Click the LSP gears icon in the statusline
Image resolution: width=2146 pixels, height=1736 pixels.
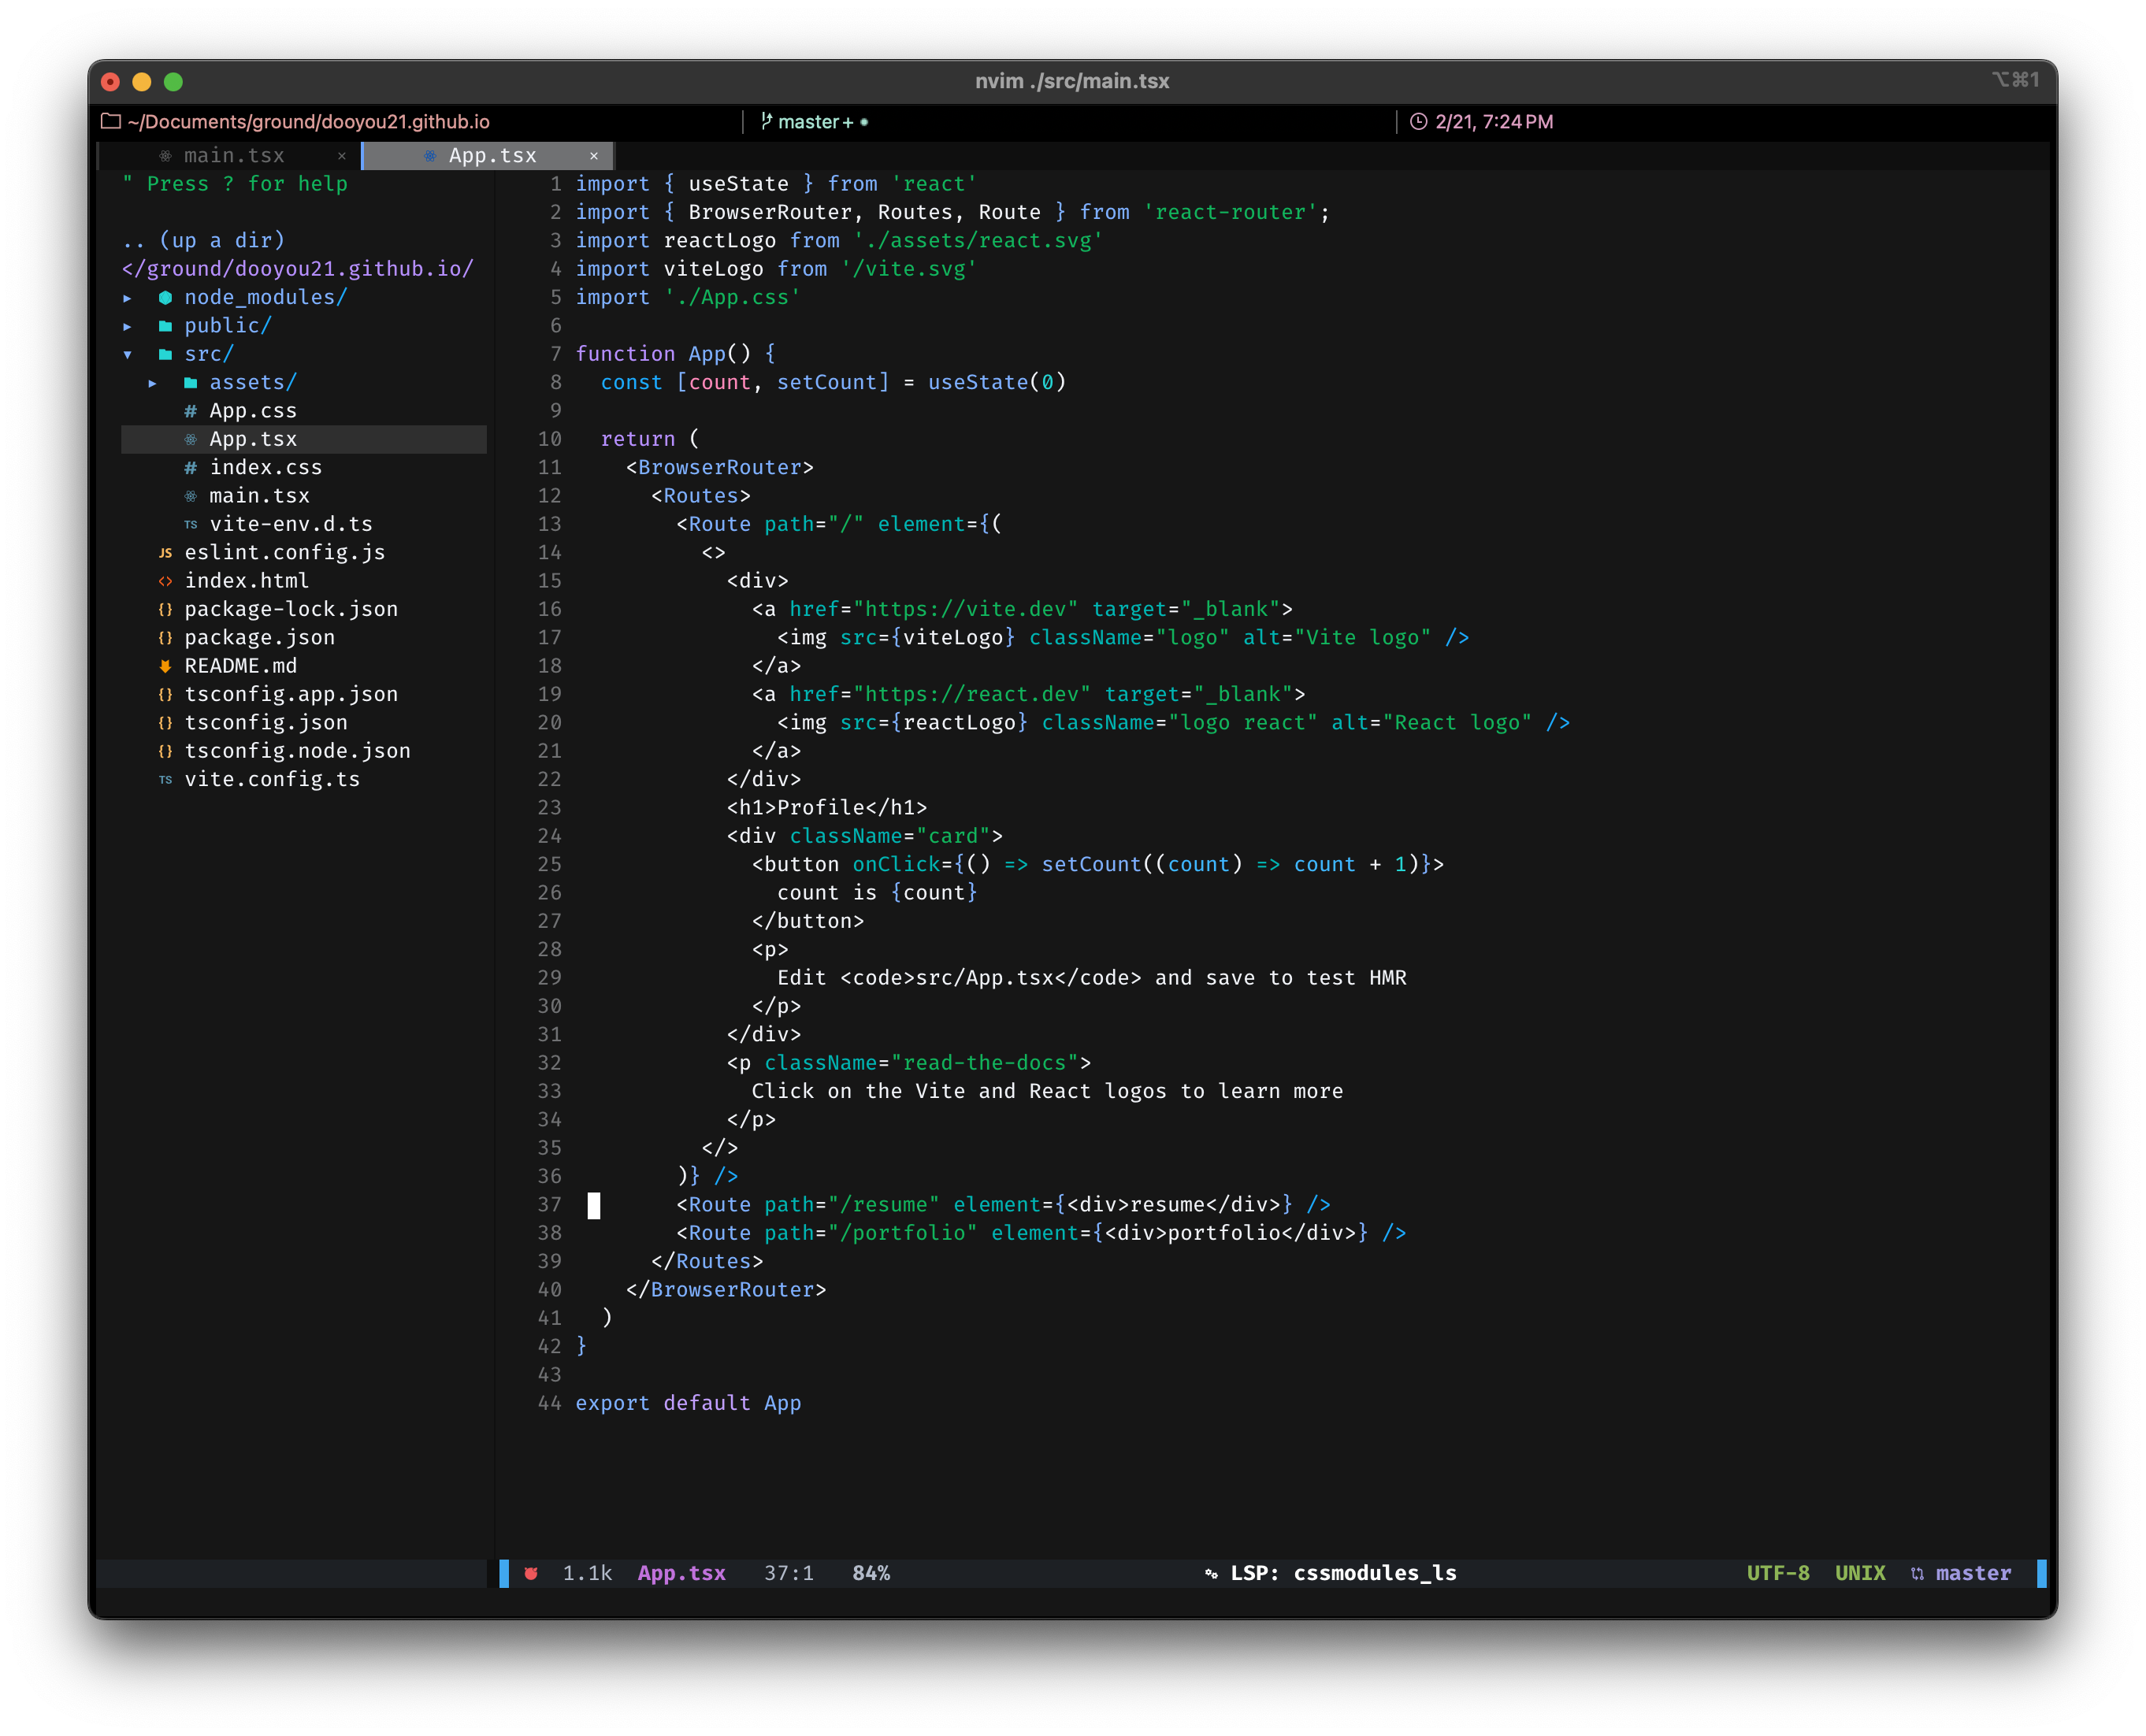click(x=1211, y=1573)
